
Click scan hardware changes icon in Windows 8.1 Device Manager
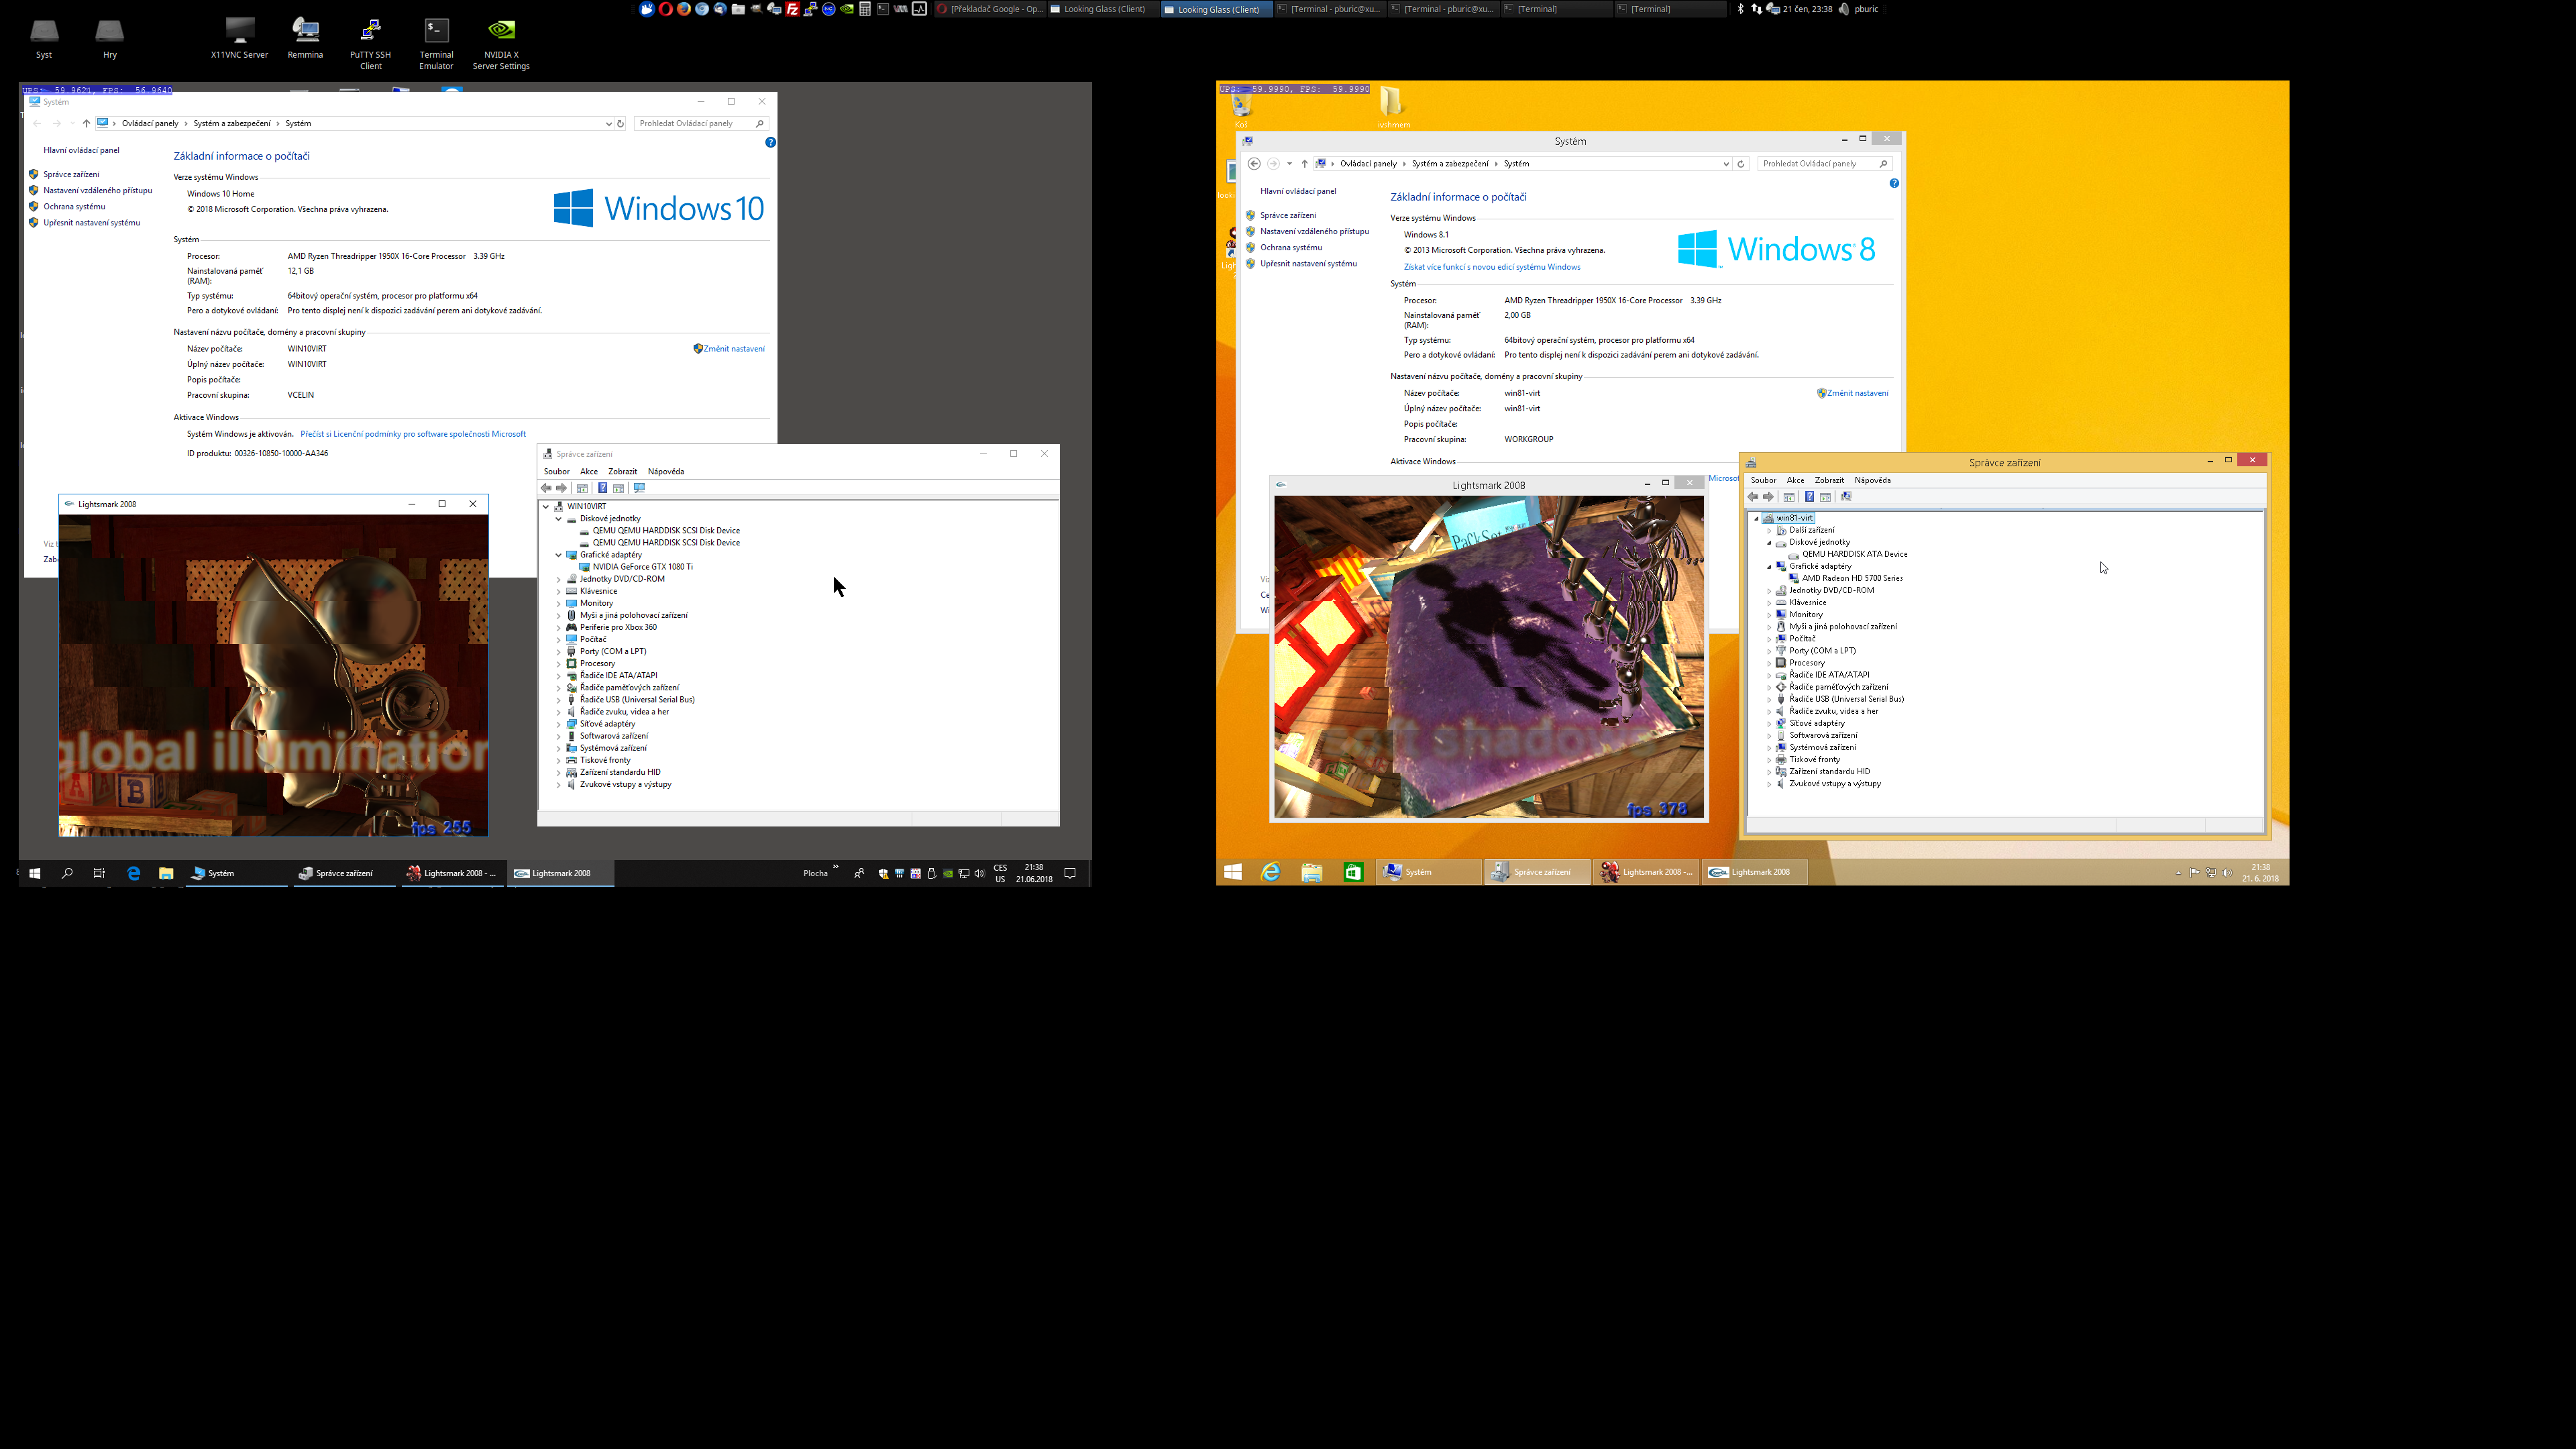pos(1846,496)
